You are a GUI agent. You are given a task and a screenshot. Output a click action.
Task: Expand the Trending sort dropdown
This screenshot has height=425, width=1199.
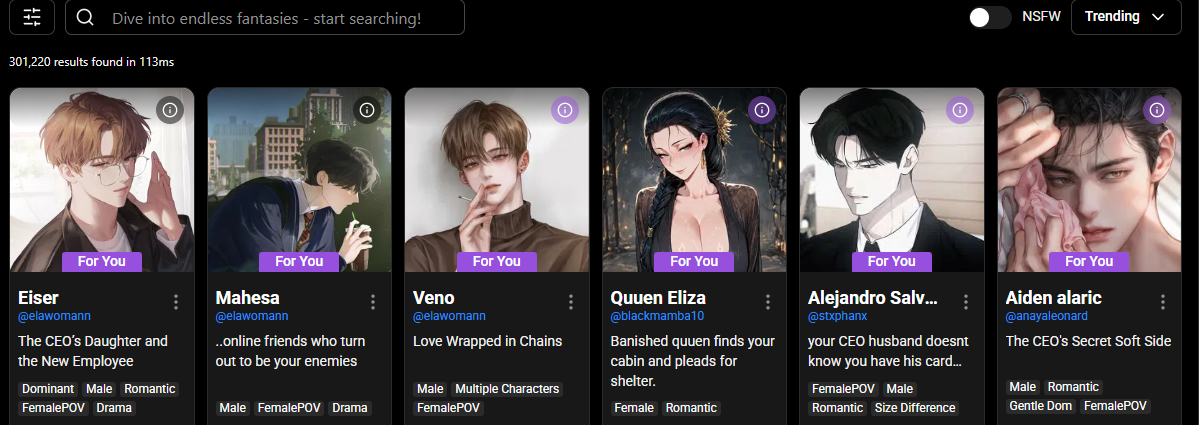[x=1126, y=17]
